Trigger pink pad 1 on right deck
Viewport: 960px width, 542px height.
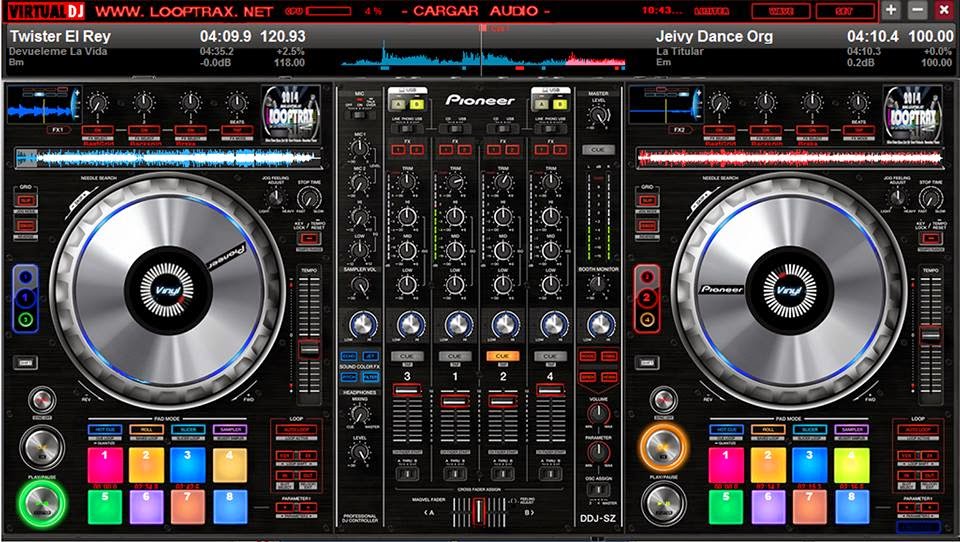[726, 465]
